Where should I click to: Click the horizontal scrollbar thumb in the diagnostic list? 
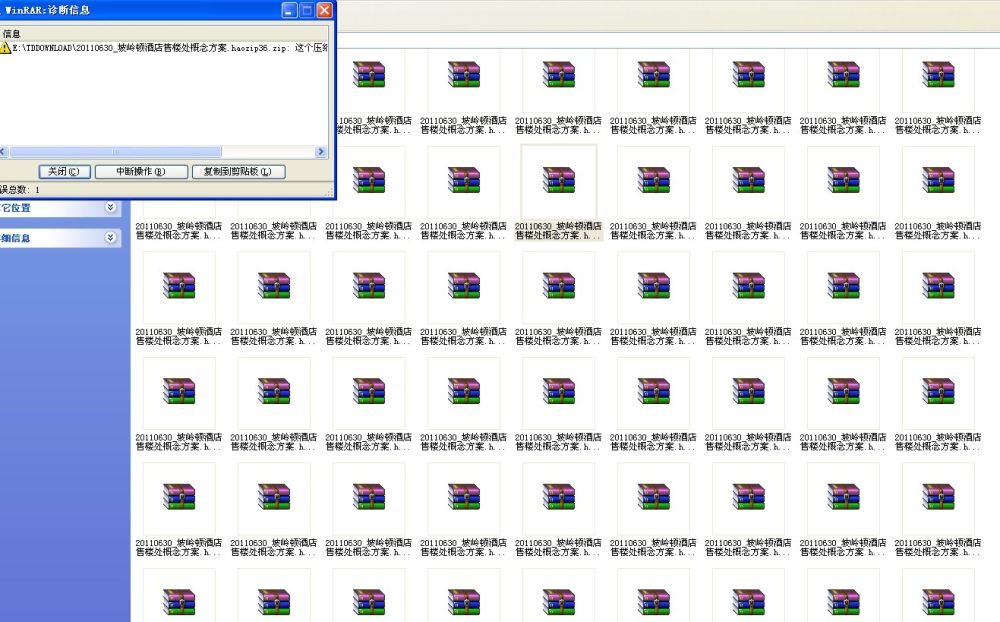(x=115, y=152)
